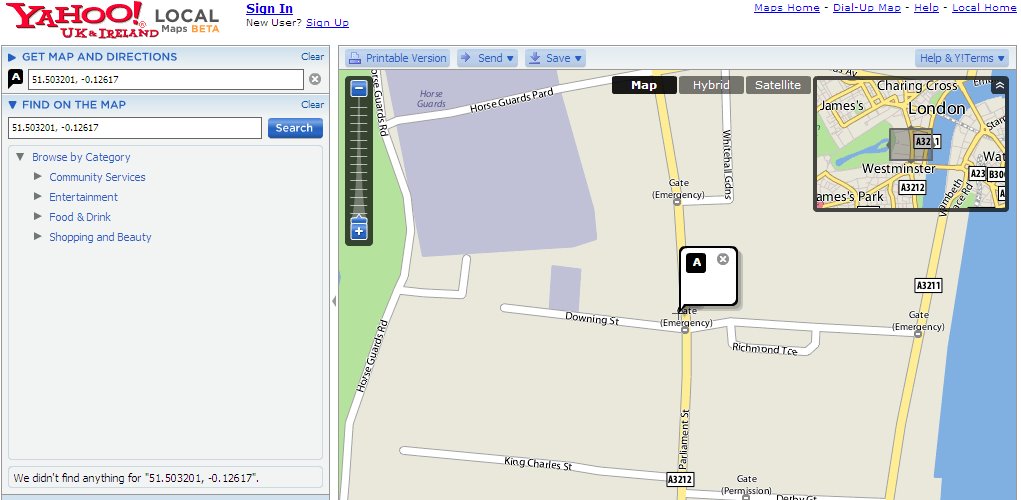The image size is (1021, 500).
Task: Open the Local Home link
Action: (984, 8)
